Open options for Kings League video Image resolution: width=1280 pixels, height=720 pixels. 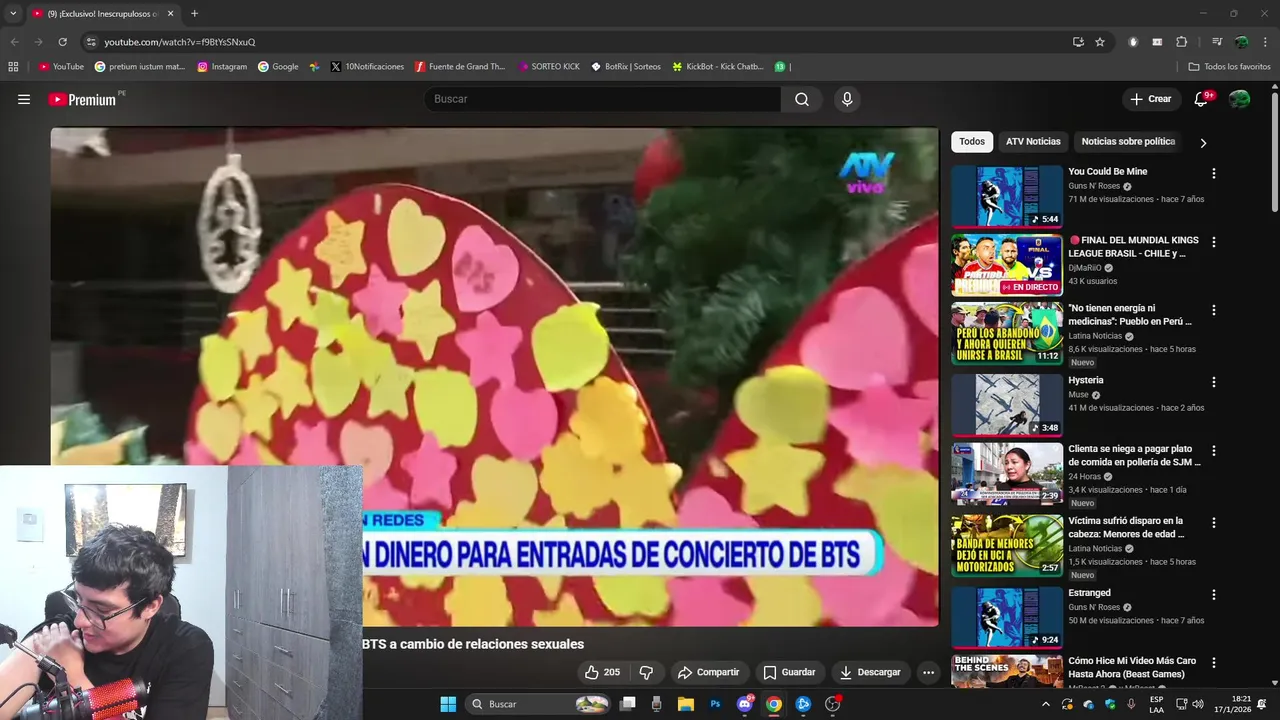click(1214, 242)
